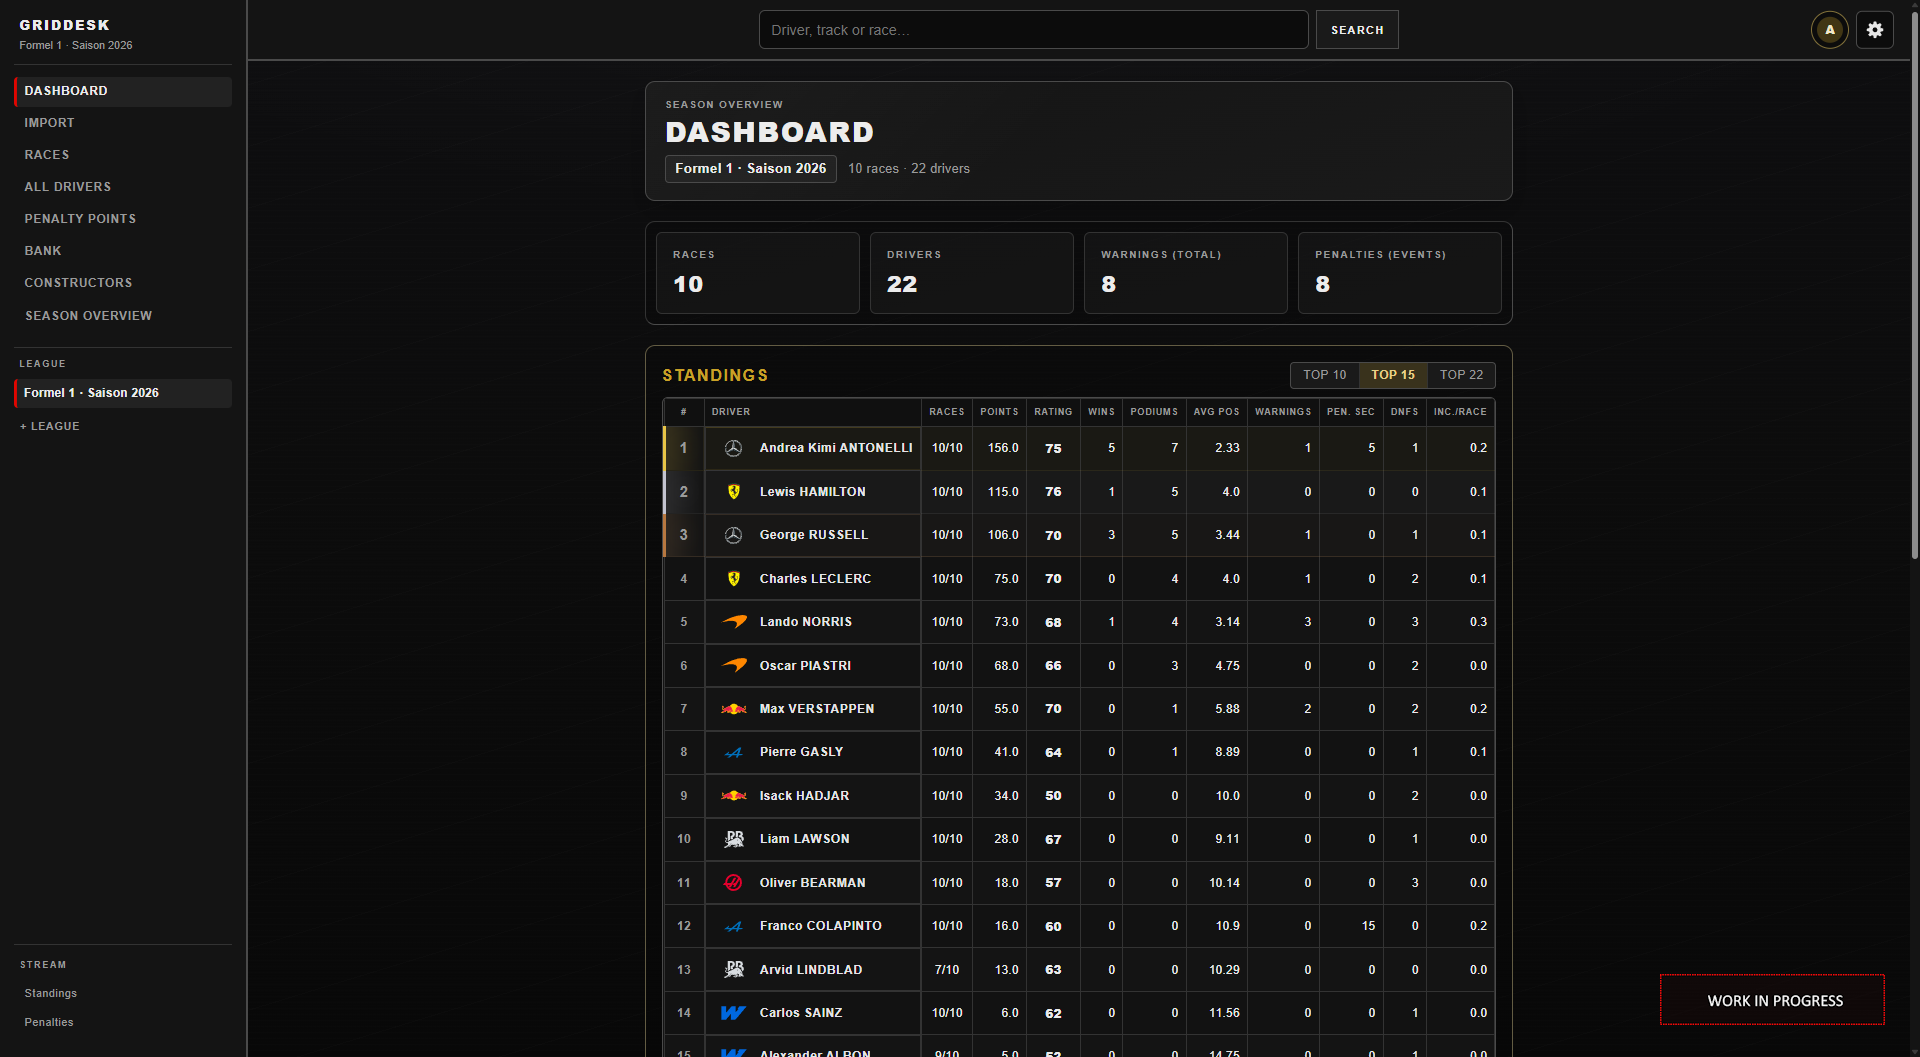Screen dimensions: 1920x1057
Task: Click the Red Bull logo beside Isack Hadjar
Action: (x=734, y=796)
